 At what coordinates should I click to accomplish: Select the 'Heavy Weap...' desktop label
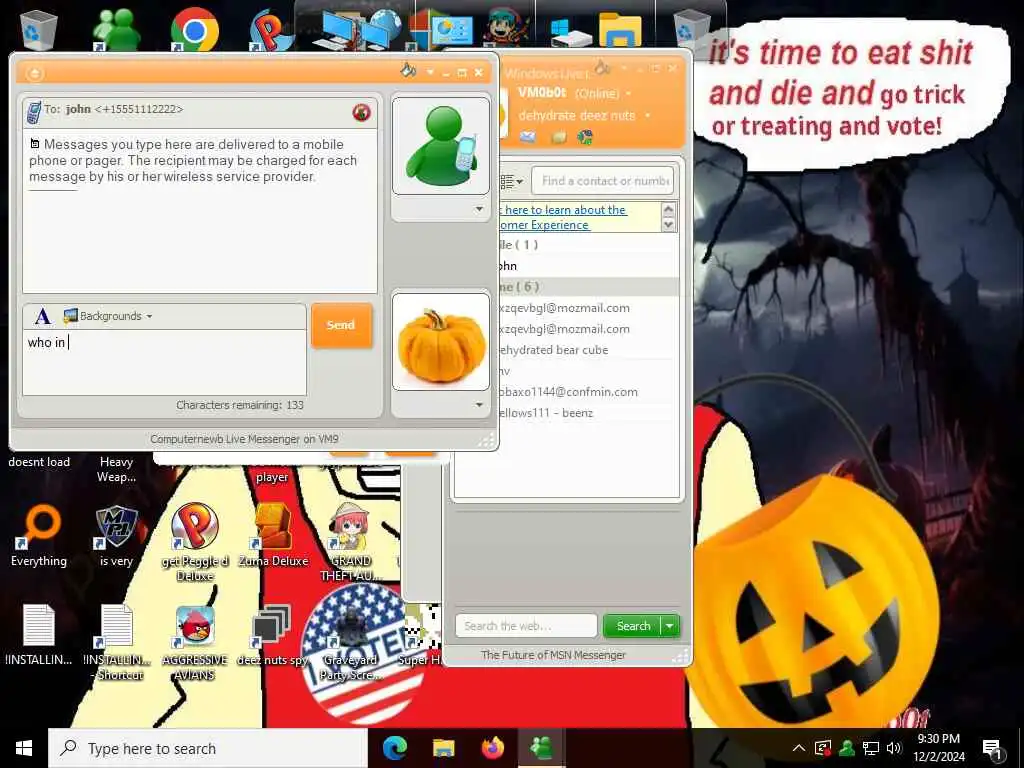tap(116, 470)
